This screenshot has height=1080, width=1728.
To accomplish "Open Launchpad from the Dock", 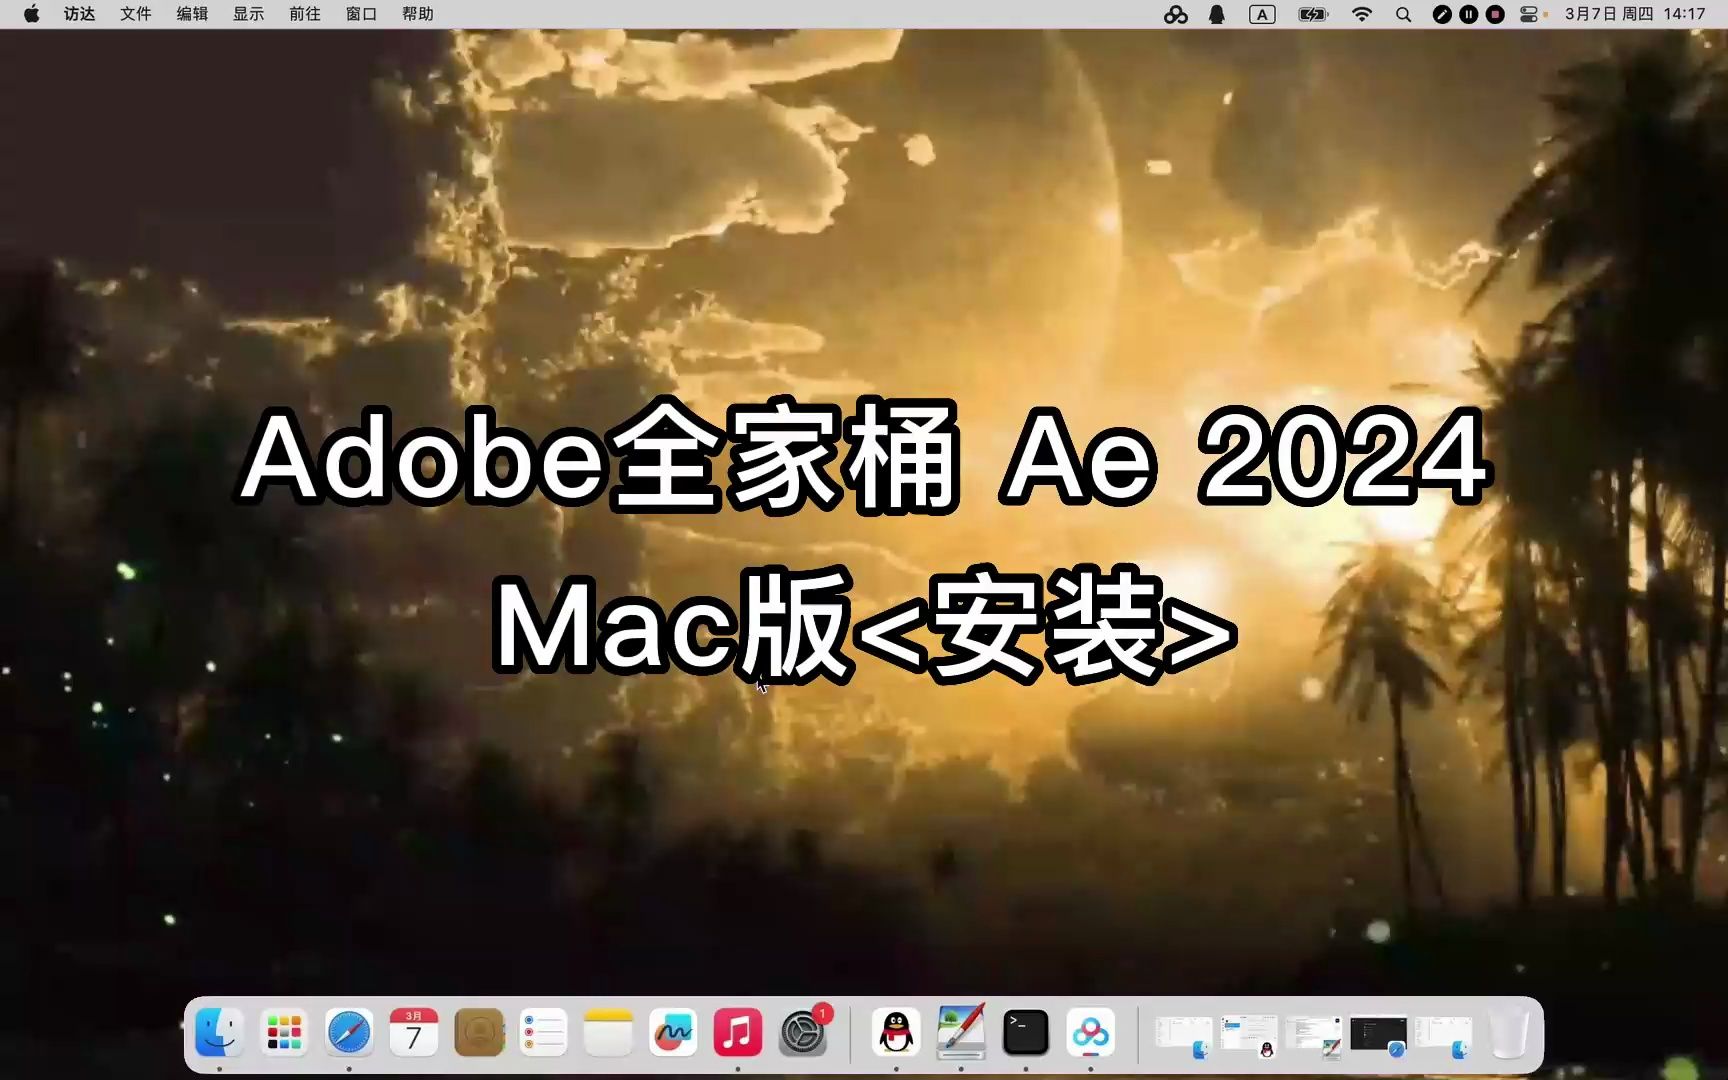I will click(x=284, y=1033).
